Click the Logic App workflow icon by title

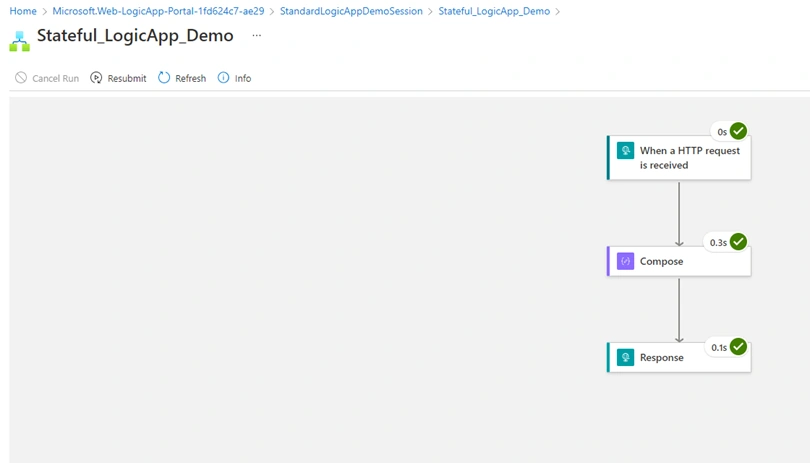coord(20,41)
